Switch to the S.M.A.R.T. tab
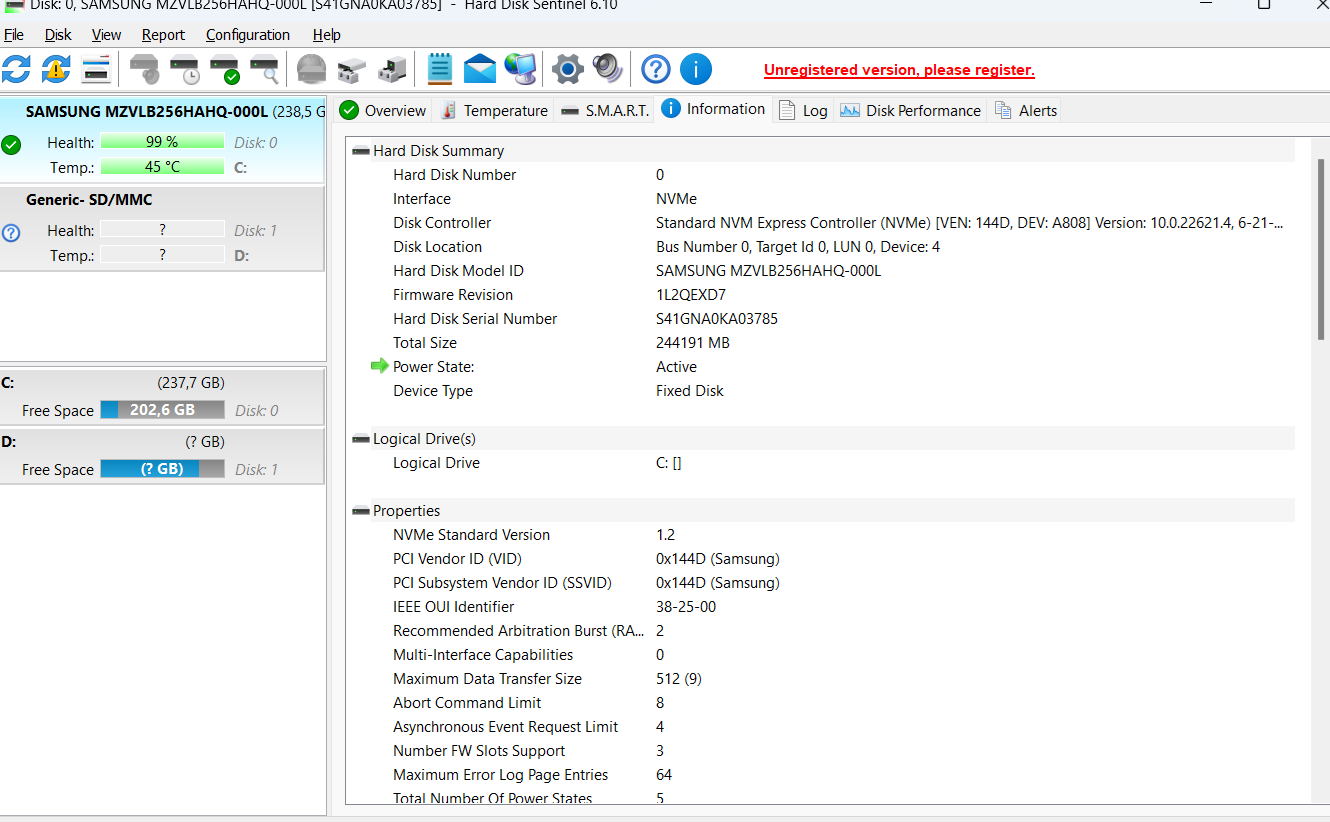 (605, 110)
